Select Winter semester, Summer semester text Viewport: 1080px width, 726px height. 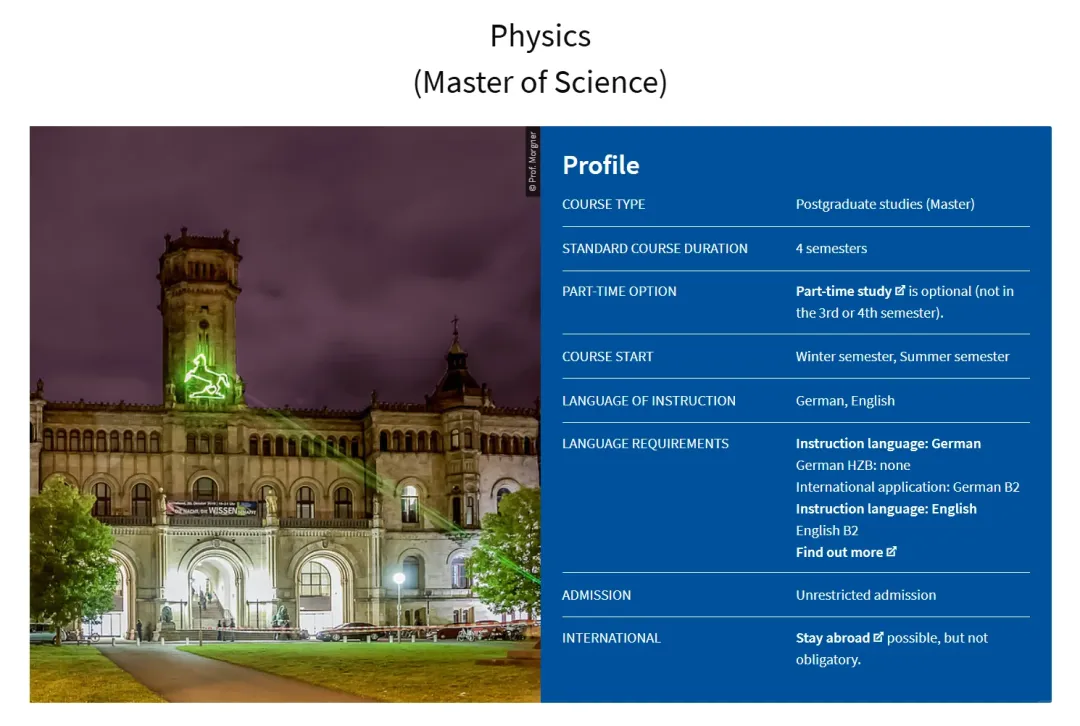coord(902,356)
